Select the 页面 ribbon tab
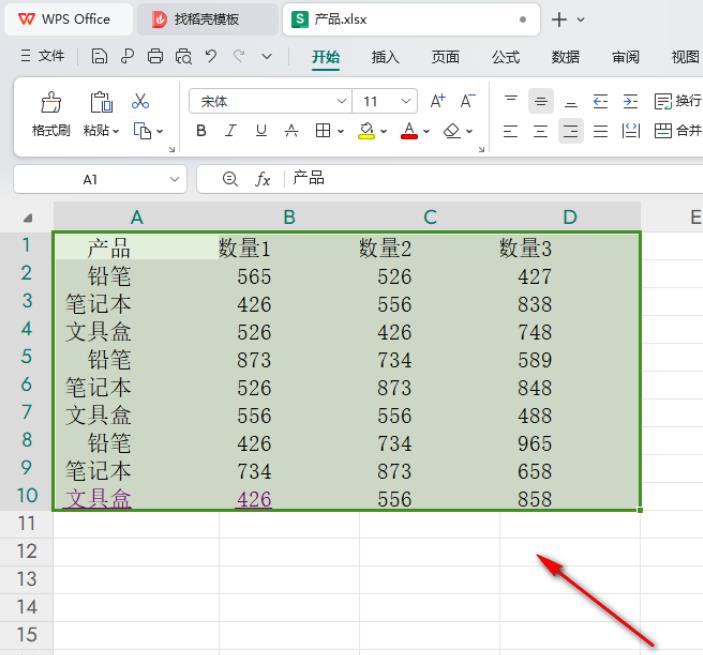 click(x=445, y=57)
